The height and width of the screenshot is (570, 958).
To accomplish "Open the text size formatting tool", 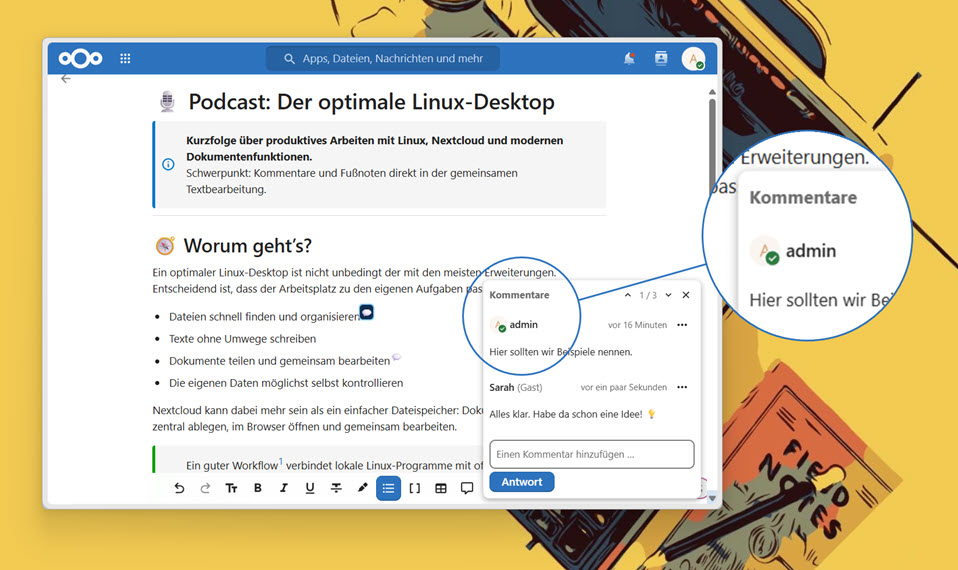I will pos(232,488).
